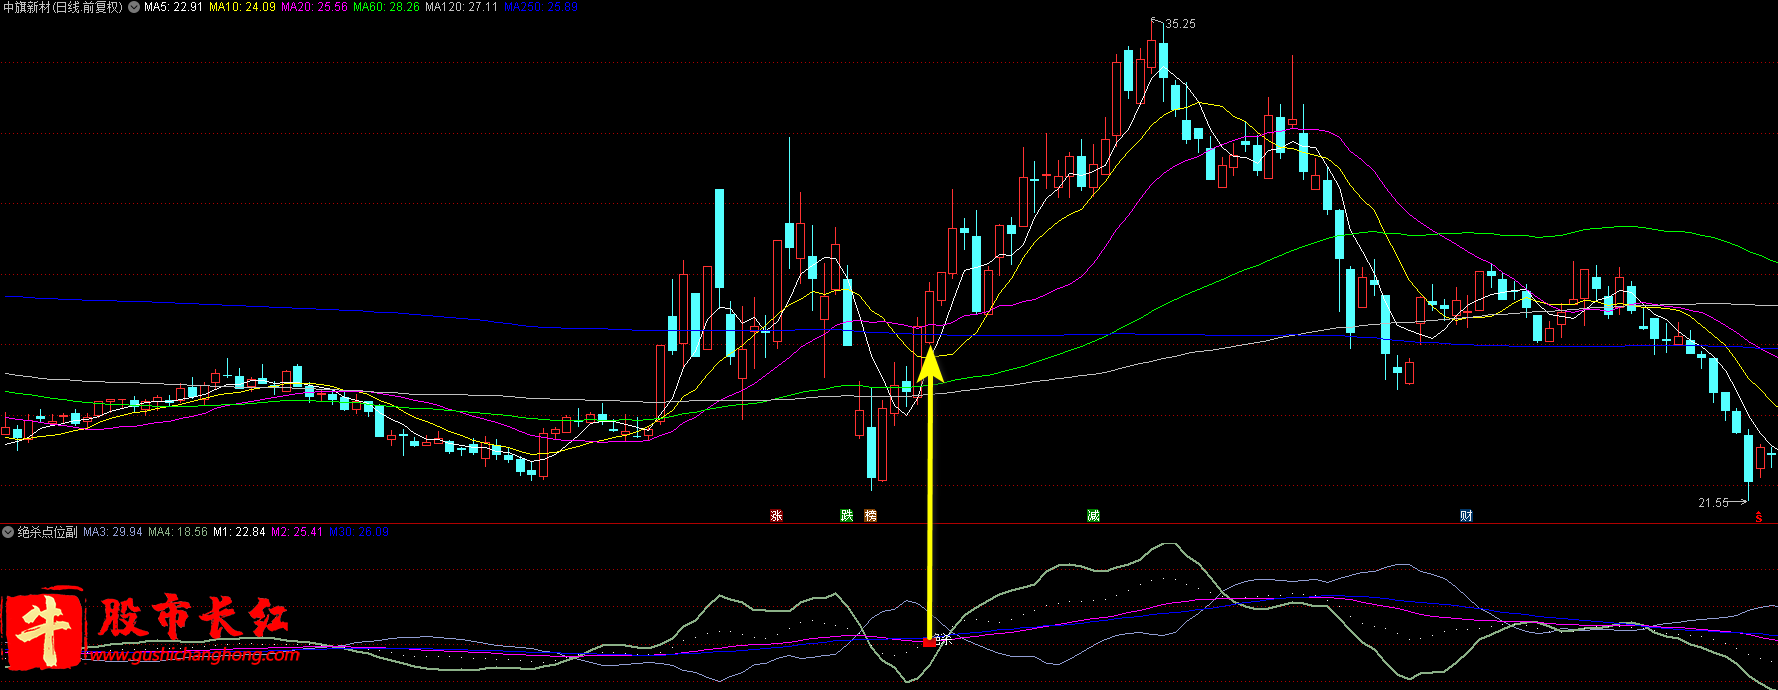Click the red $ marker at the chart's right edge
Viewport: 1778px width, 690px height.
1759,517
